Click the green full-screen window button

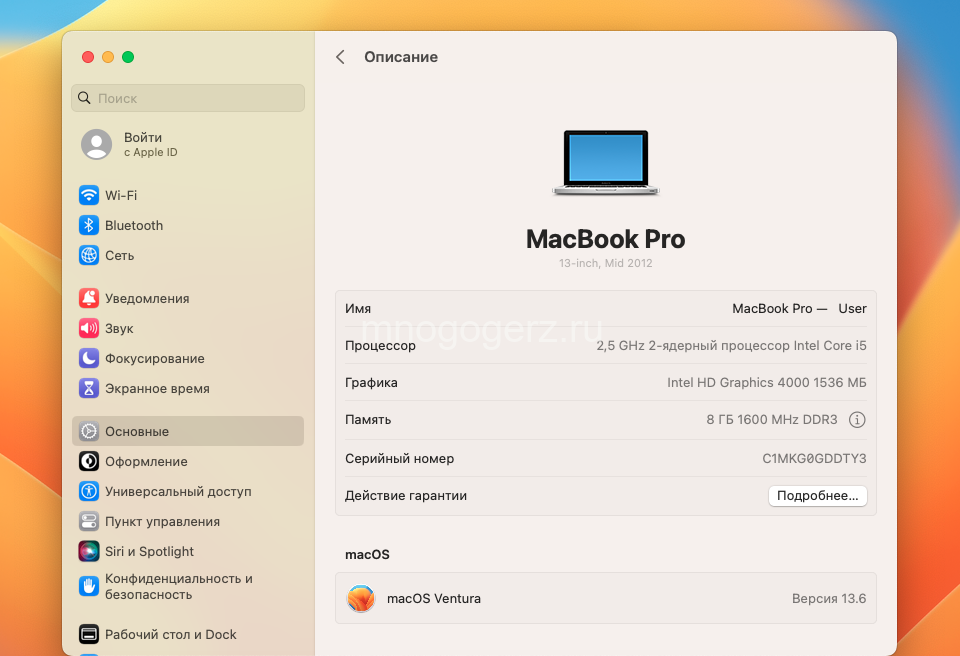point(128,57)
